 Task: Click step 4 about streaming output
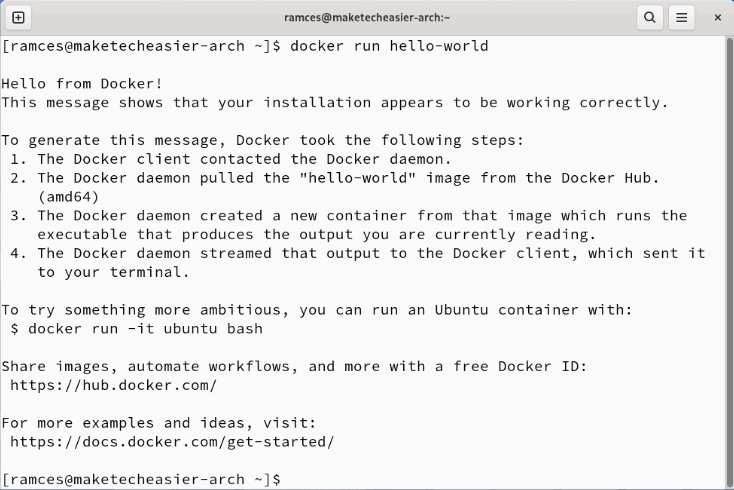370,253
